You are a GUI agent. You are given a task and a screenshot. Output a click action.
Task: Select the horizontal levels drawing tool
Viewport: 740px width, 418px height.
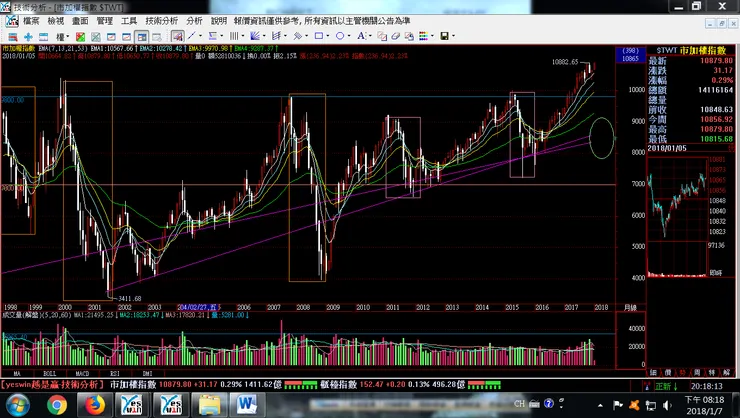[213, 36]
